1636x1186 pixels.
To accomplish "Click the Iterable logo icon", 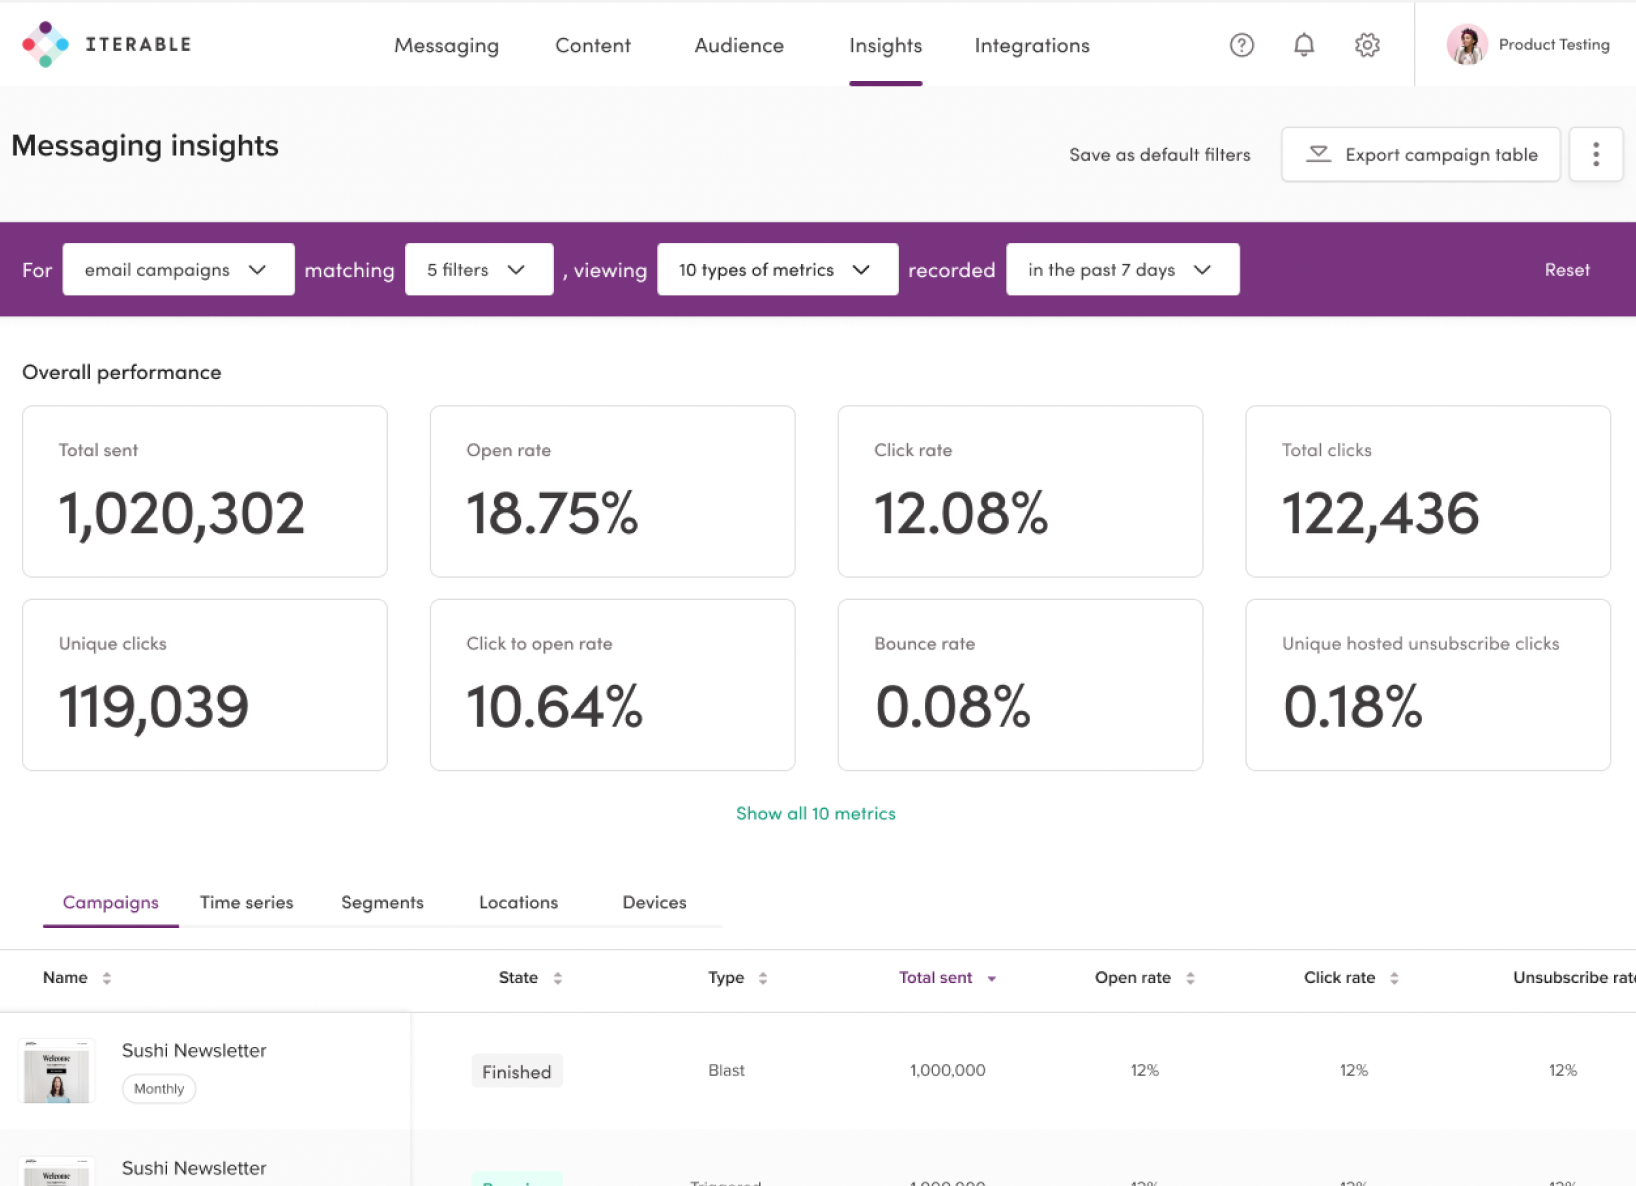I will point(46,44).
